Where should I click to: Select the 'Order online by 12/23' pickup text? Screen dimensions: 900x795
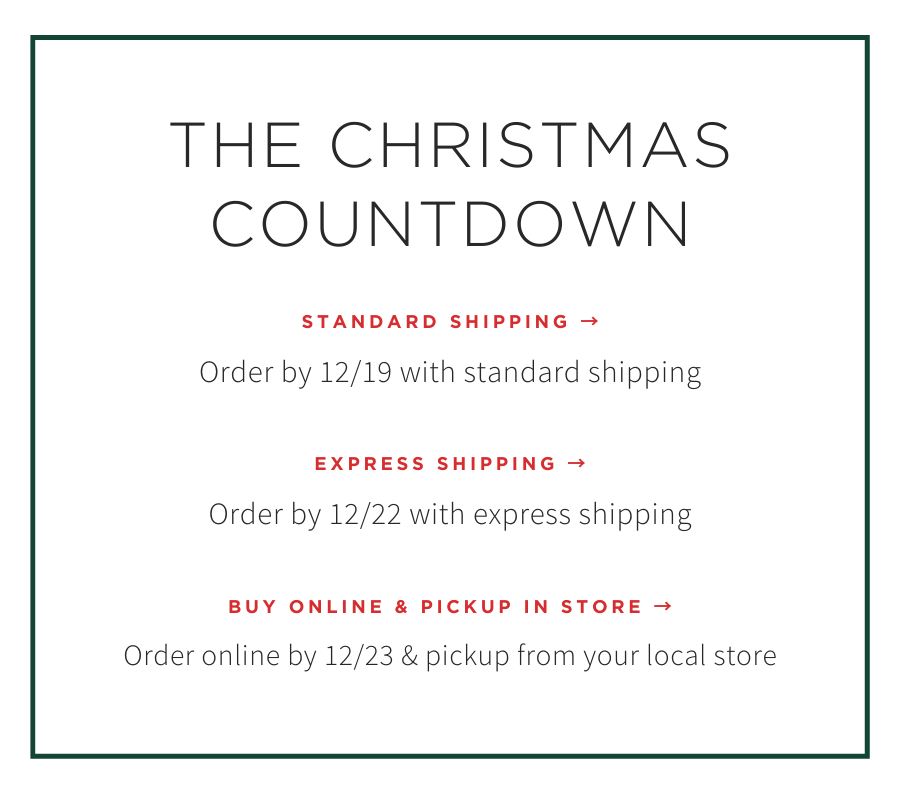click(x=450, y=657)
